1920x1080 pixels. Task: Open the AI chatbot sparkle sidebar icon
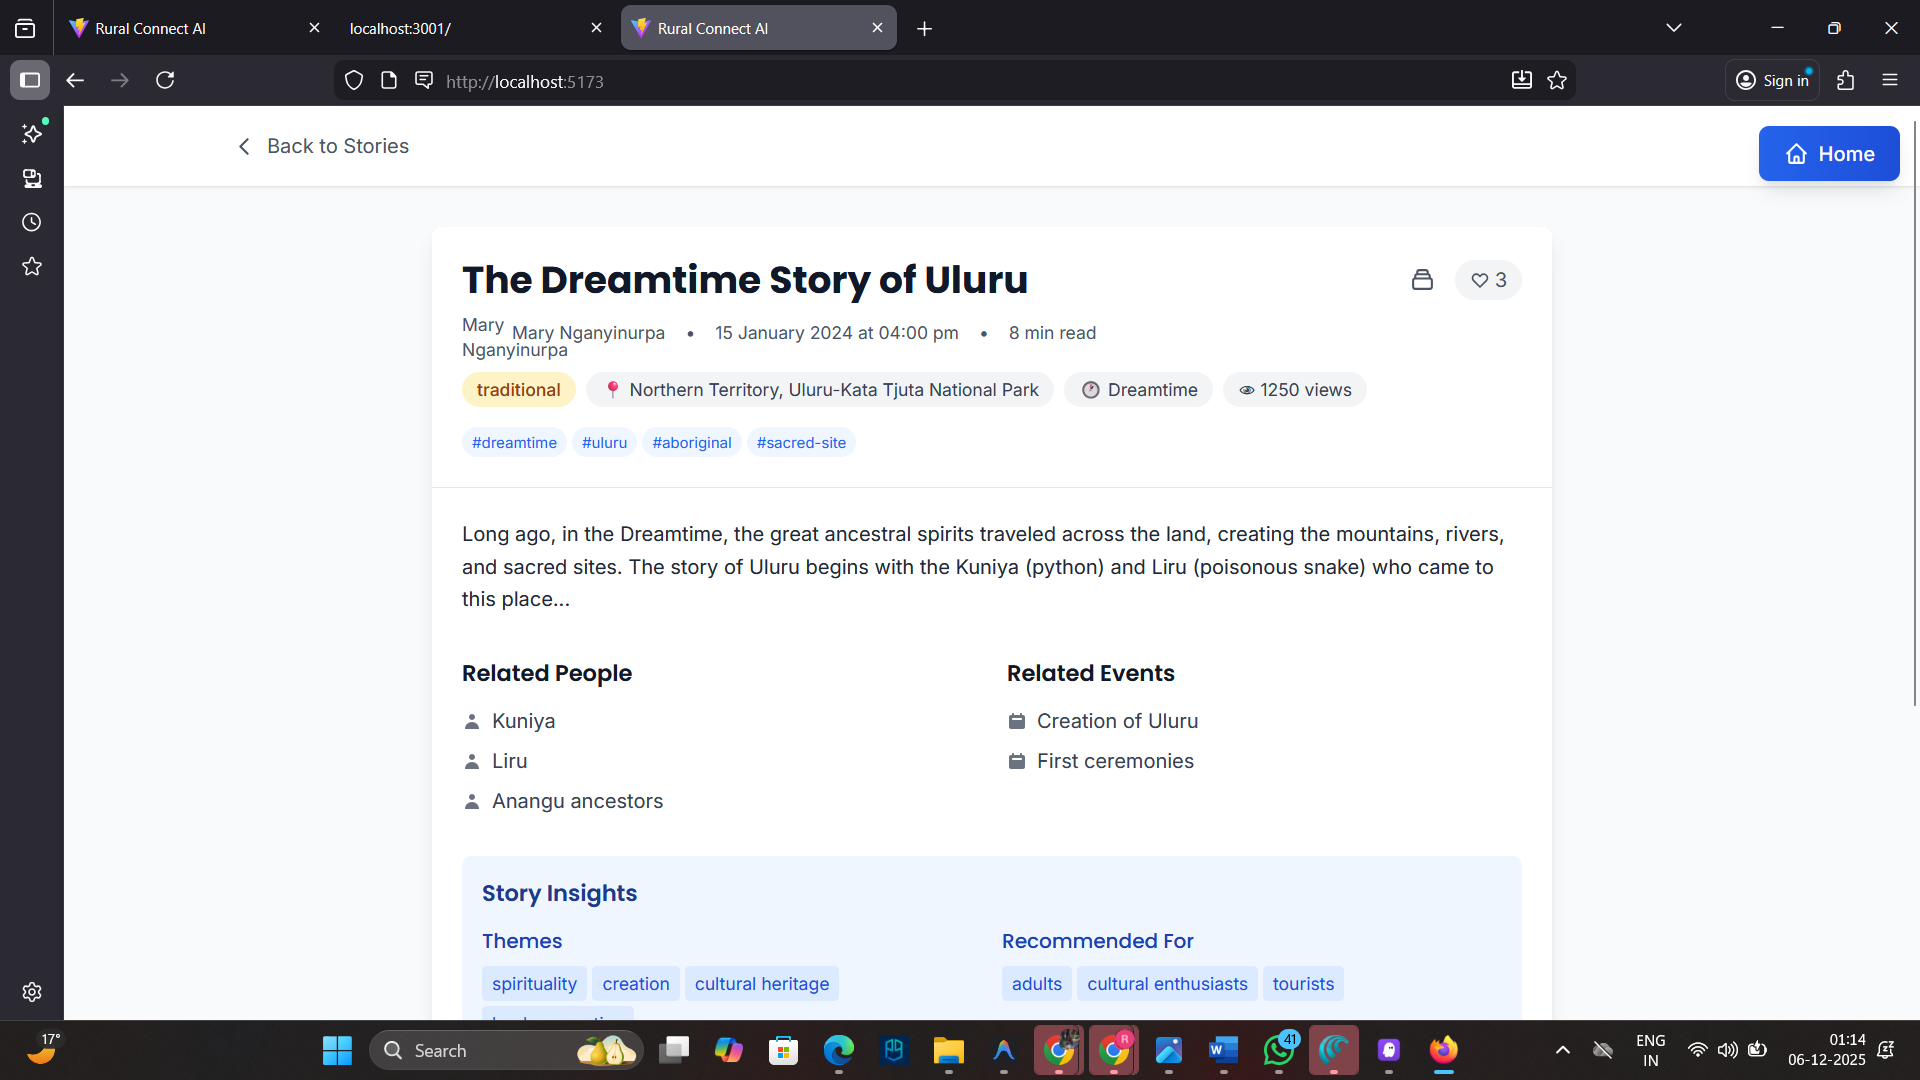point(32,133)
